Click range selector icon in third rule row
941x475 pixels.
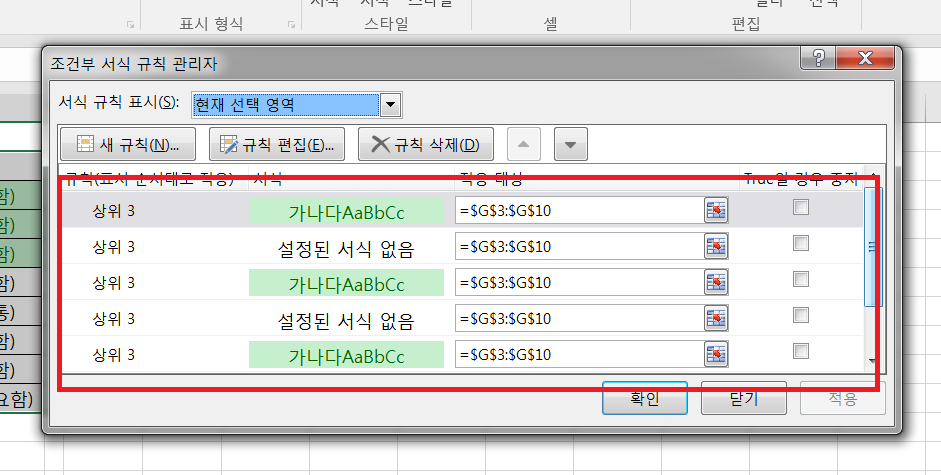(716, 282)
